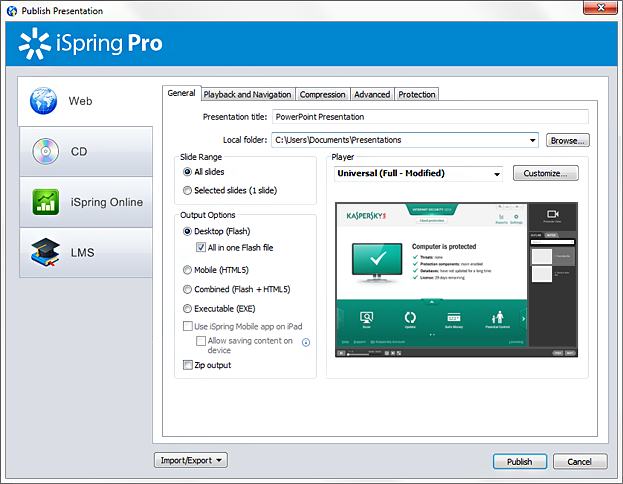Viewport: 623px width, 484px height.
Task: Choose Mobile (HTML5) output option
Action: click(187, 270)
